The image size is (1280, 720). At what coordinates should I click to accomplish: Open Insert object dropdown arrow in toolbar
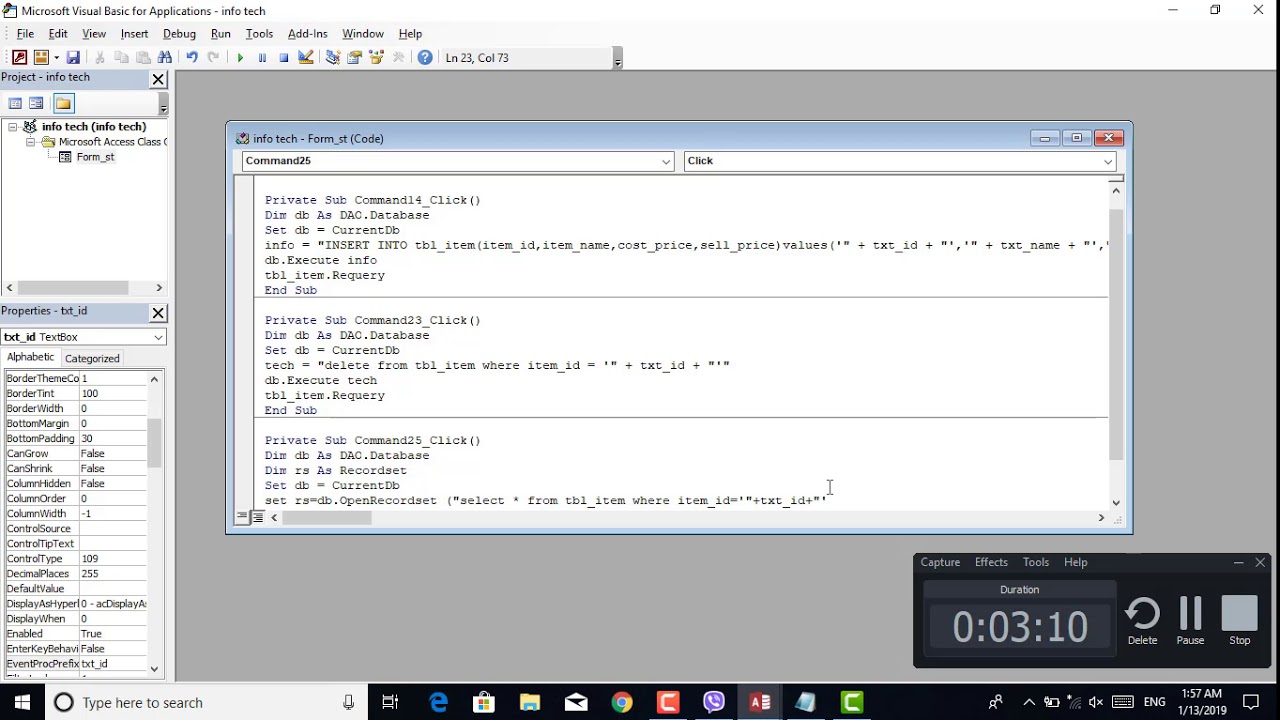click(56, 58)
